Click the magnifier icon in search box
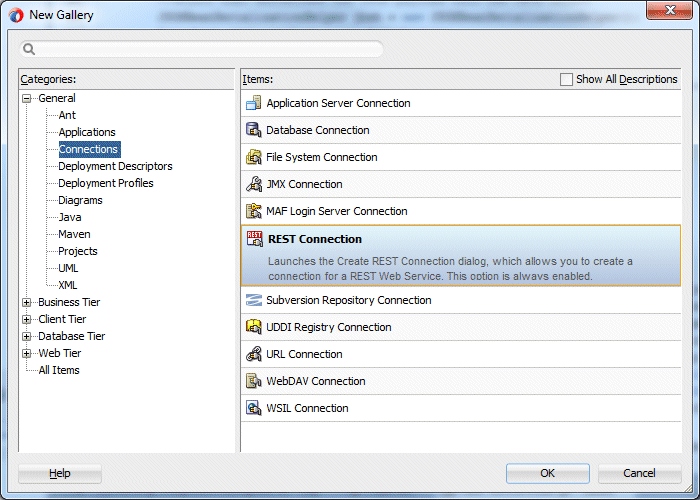Image resolution: width=700 pixels, height=500 pixels. pos(29,49)
